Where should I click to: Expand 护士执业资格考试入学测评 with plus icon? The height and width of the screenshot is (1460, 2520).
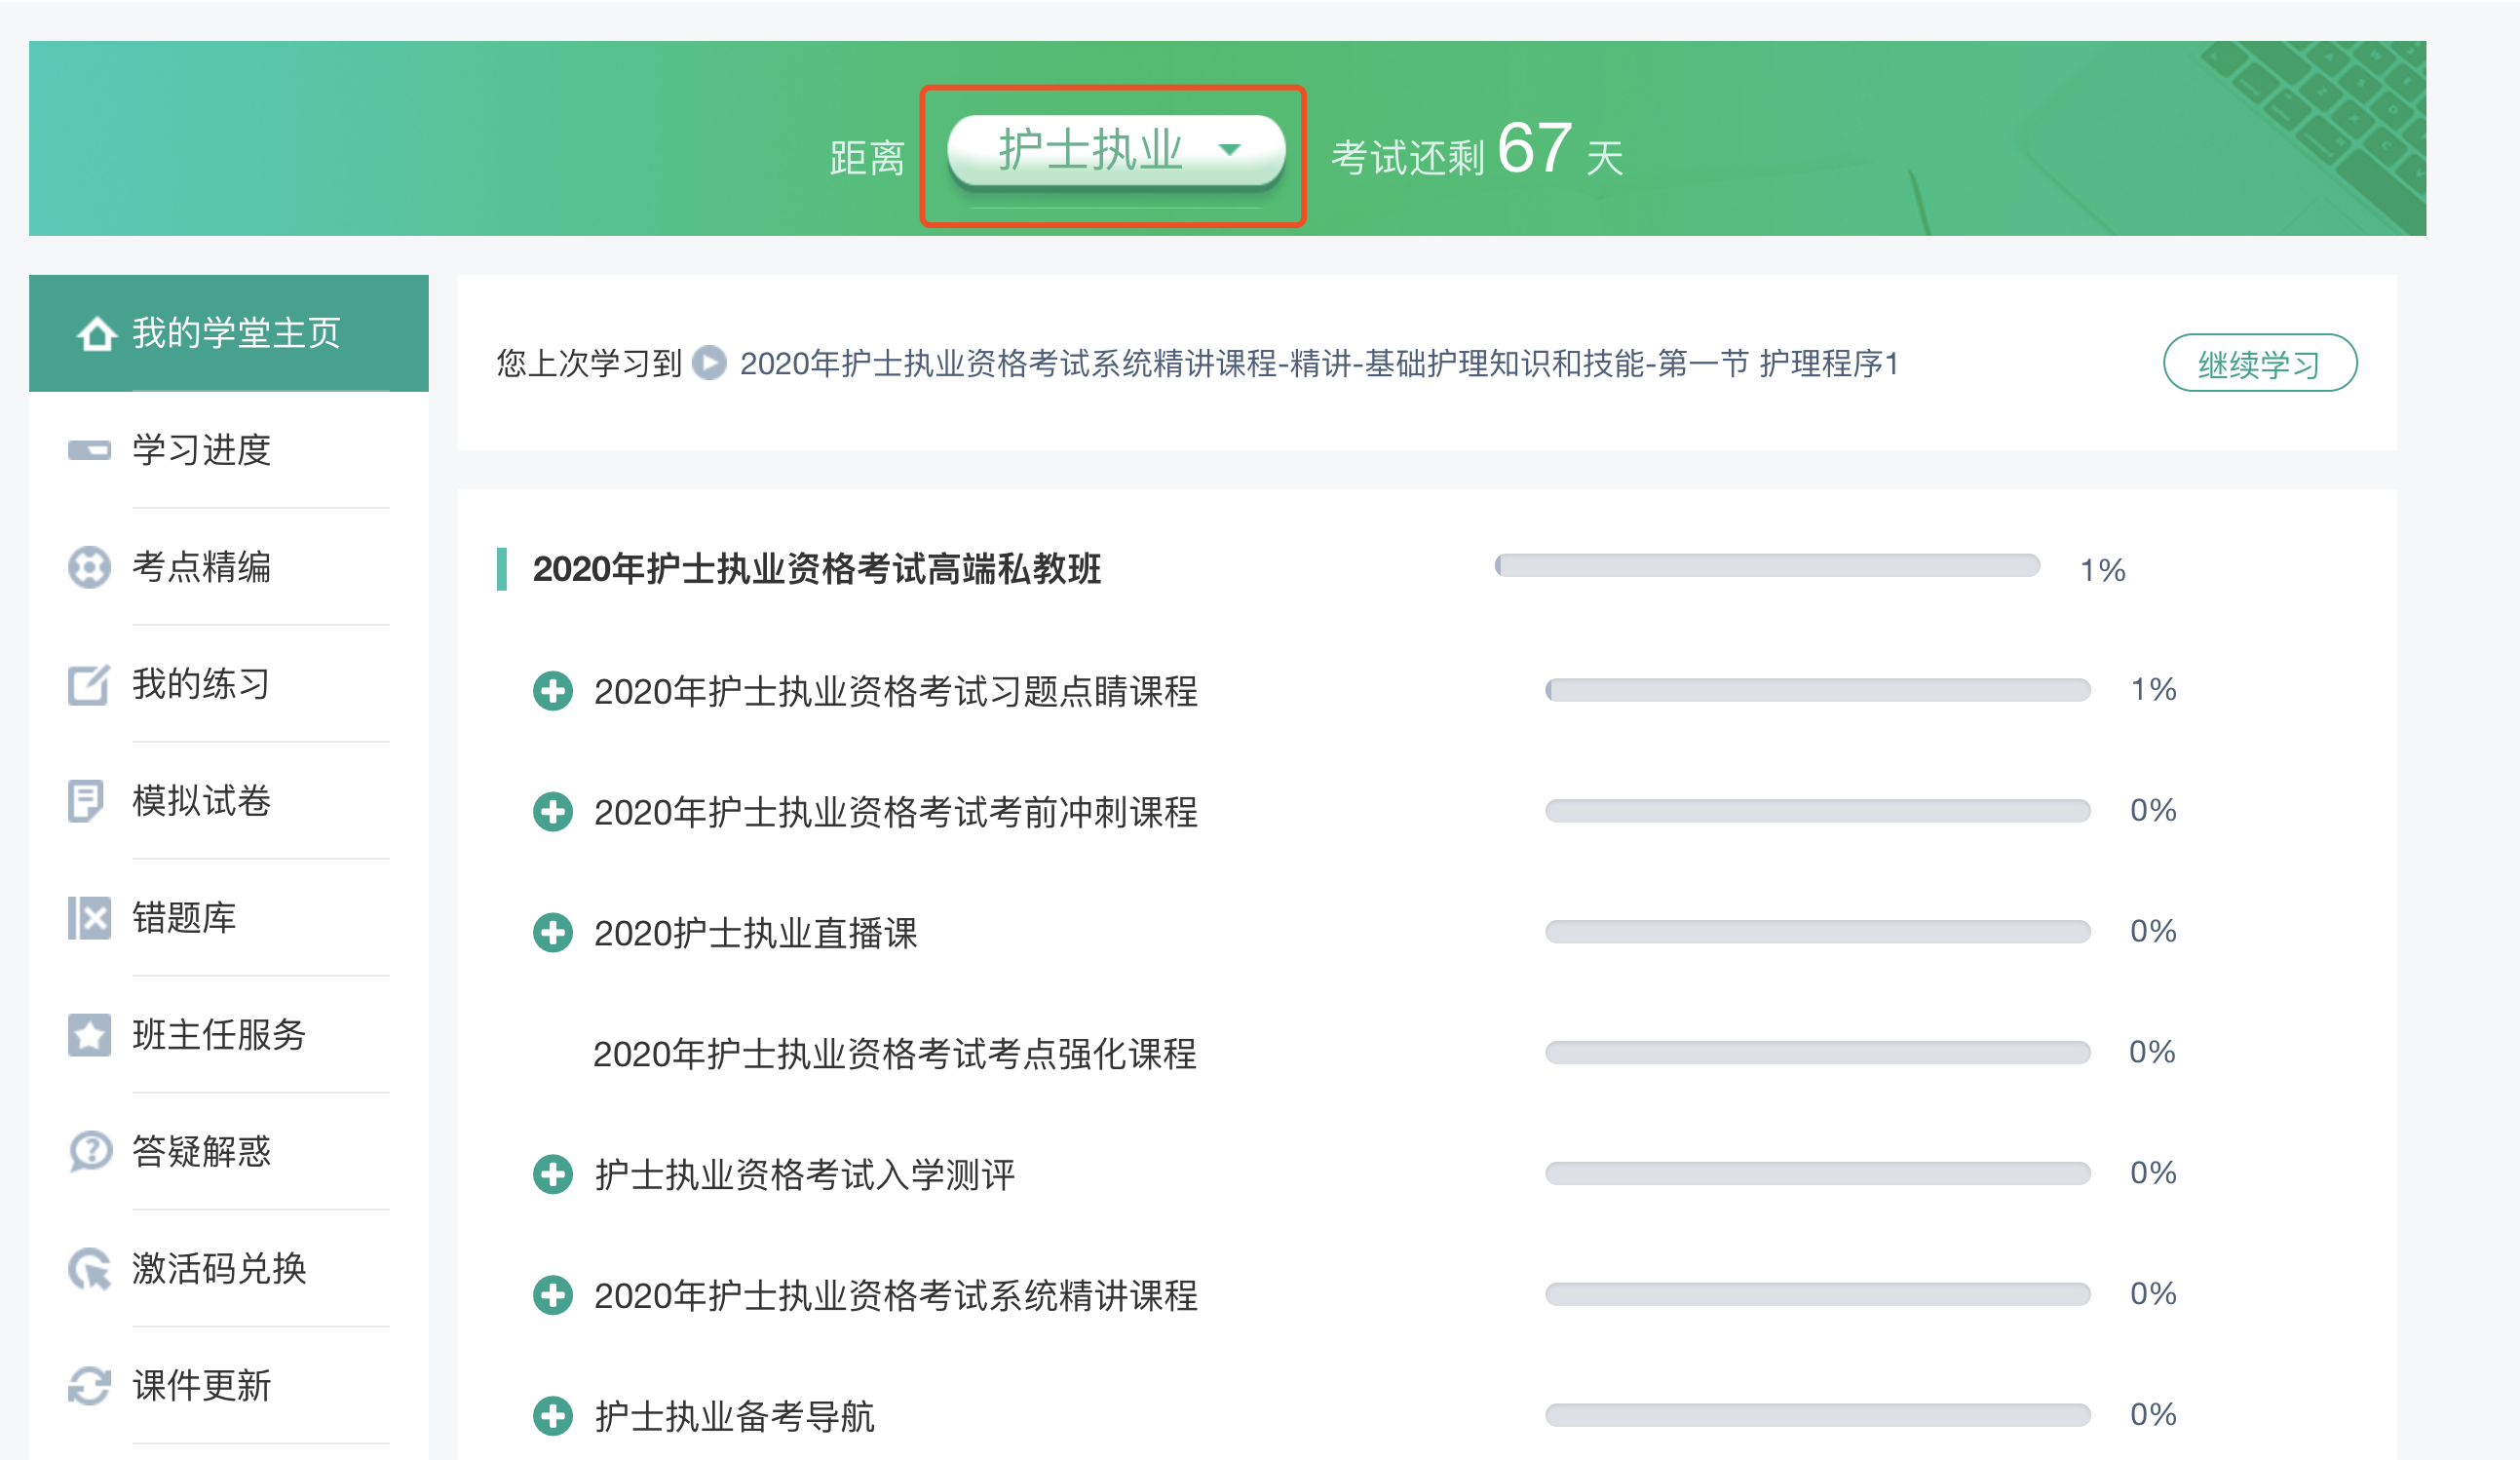pyautogui.click(x=553, y=1174)
